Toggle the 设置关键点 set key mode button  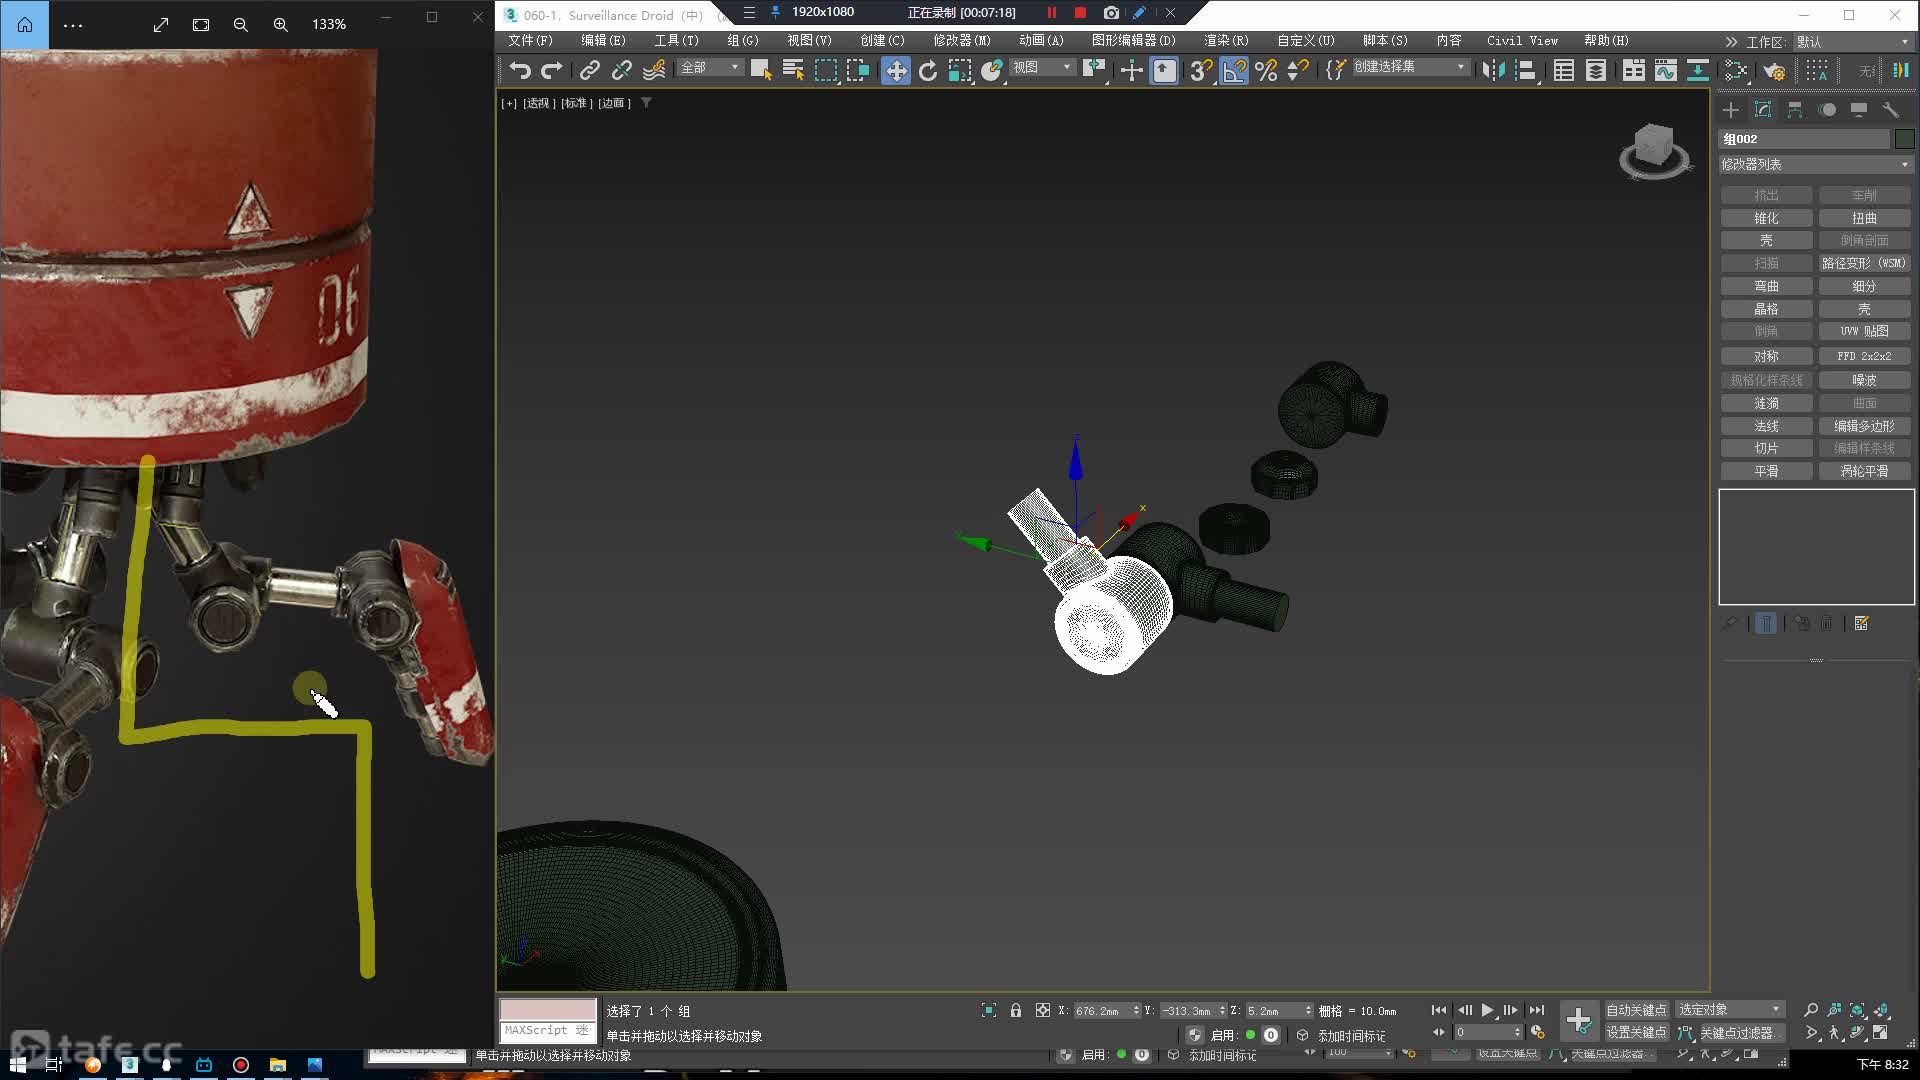1636,1033
